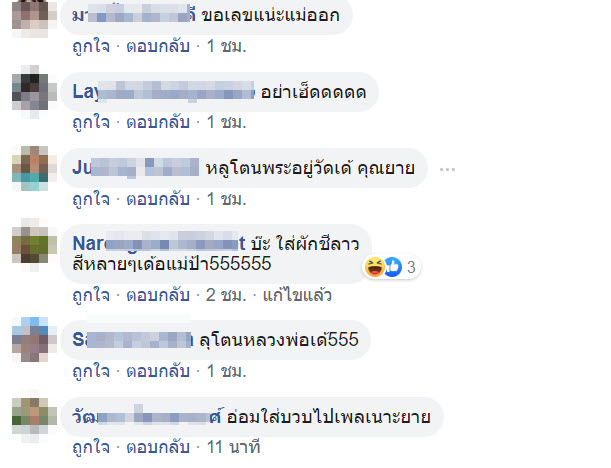The height and width of the screenshot is (468, 611).
Task: Reply to the อ่อมใส่บวบ comment via ตอบกลับ
Action: point(158,447)
